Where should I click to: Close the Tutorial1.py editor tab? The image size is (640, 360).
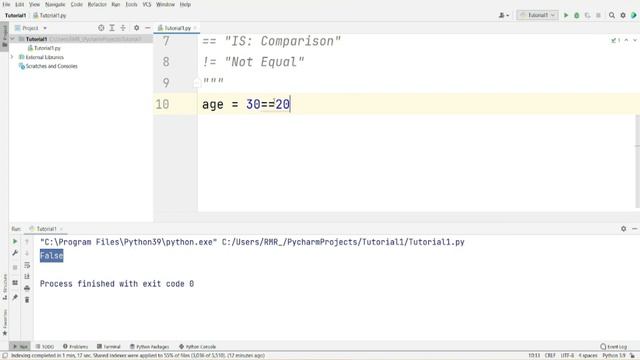click(x=195, y=28)
